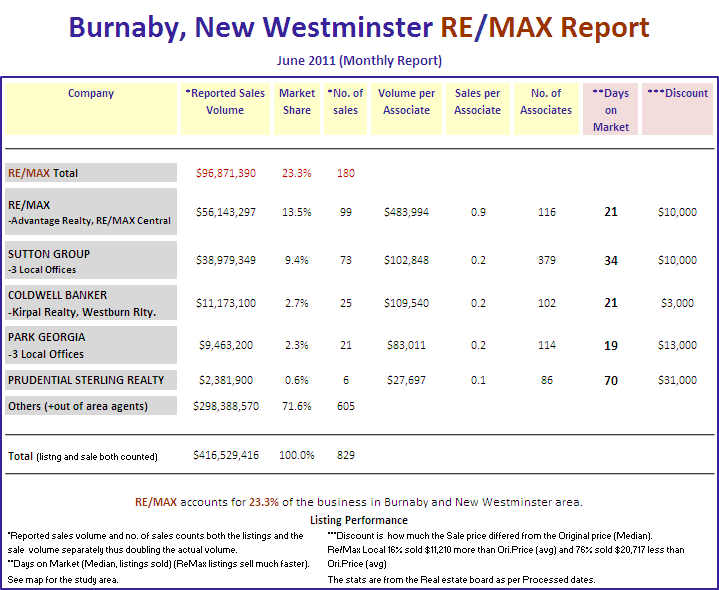
Task: Select the Sales per Associate header
Action: pyautogui.click(x=477, y=109)
